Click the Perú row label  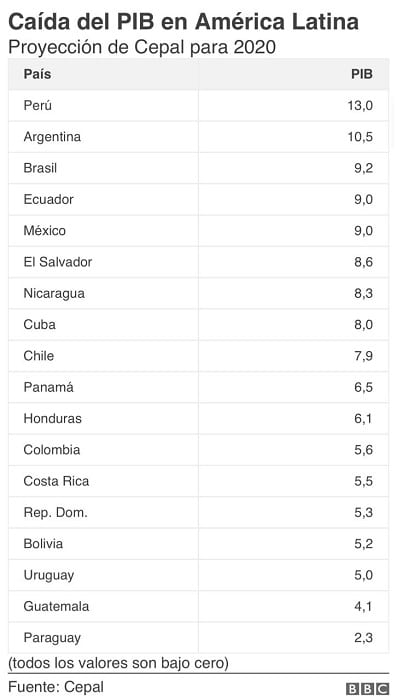[38, 105]
